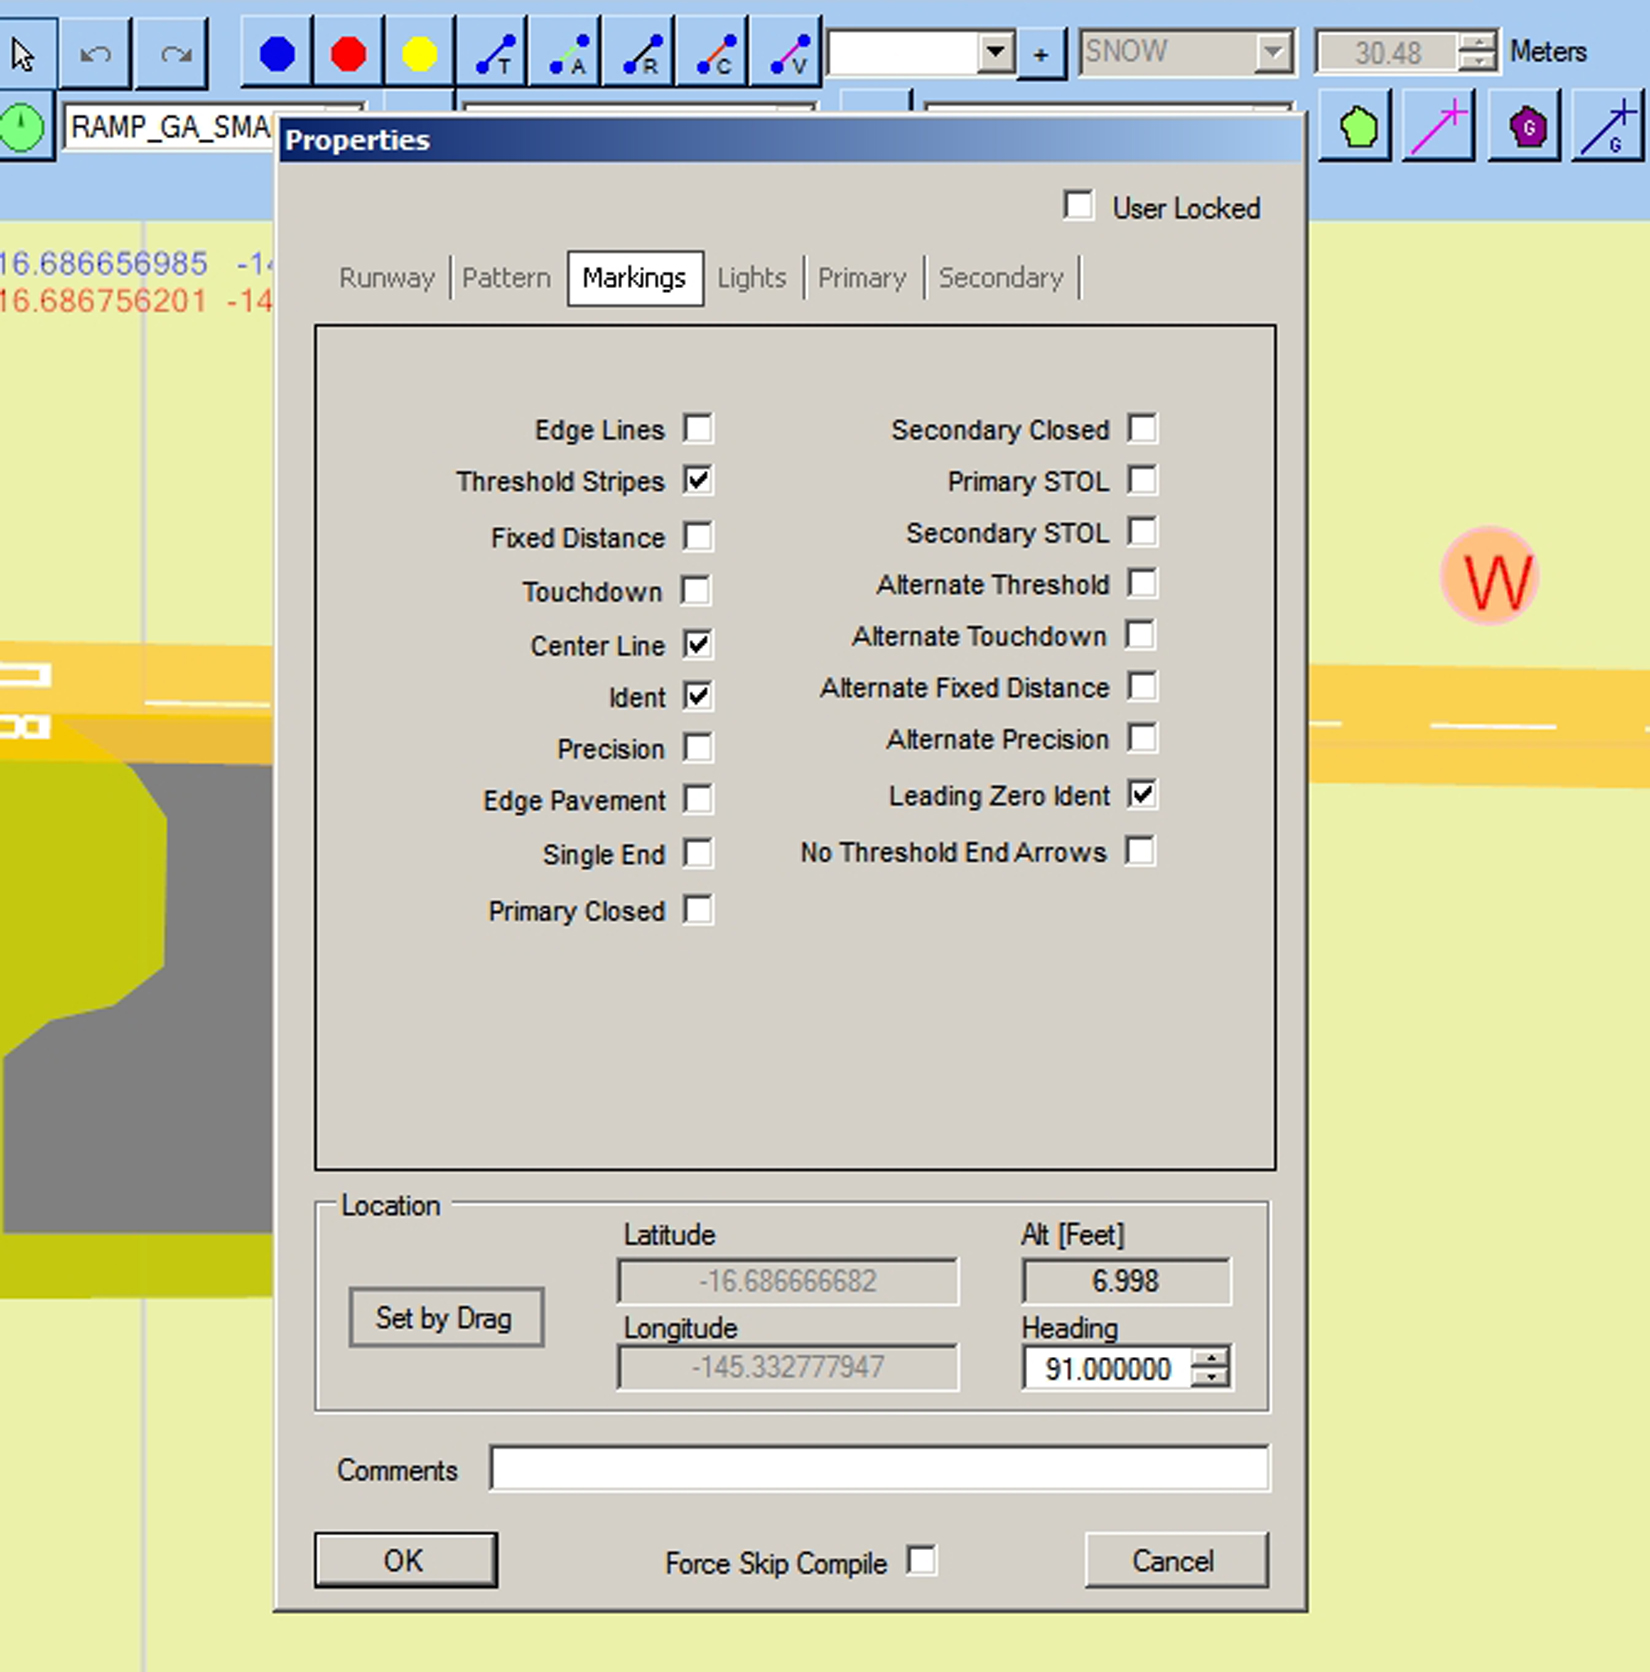Open the SNOW season dropdown

[1271, 52]
